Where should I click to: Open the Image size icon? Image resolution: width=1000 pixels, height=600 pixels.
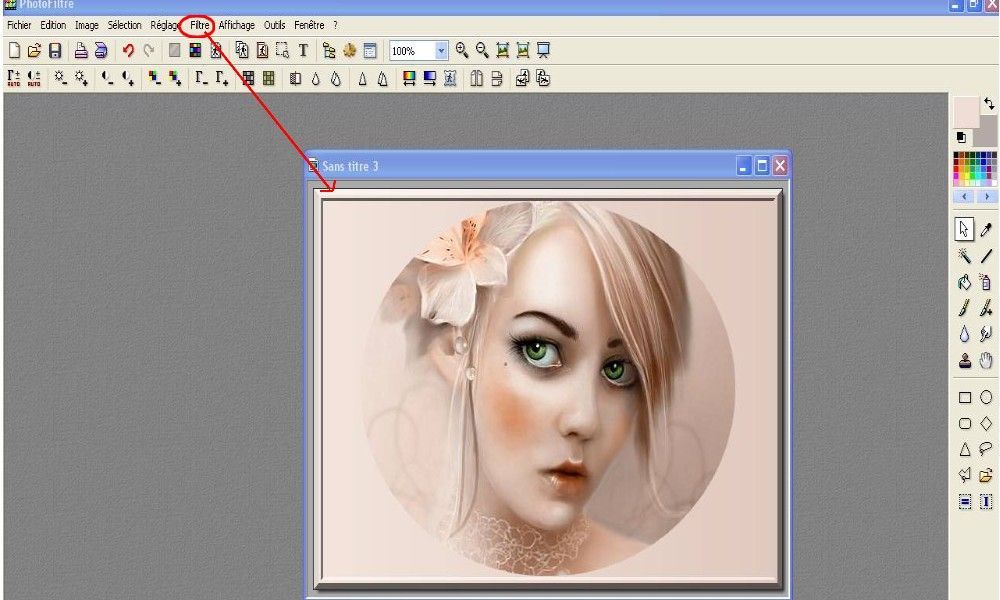(242, 50)
